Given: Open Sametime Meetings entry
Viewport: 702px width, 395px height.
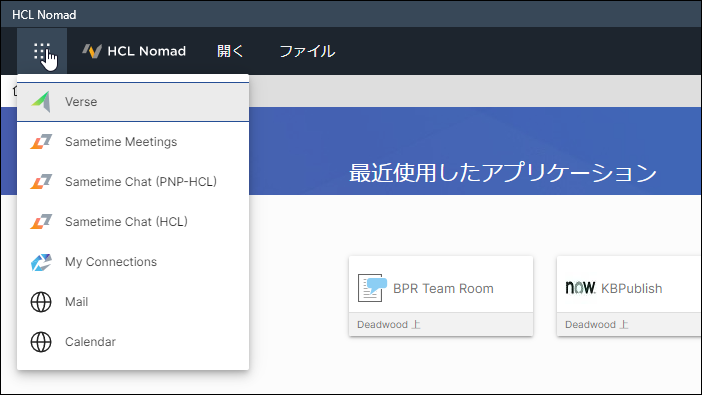Looking at the screenshot, I should pyautogui.click(x=133, y=142).
